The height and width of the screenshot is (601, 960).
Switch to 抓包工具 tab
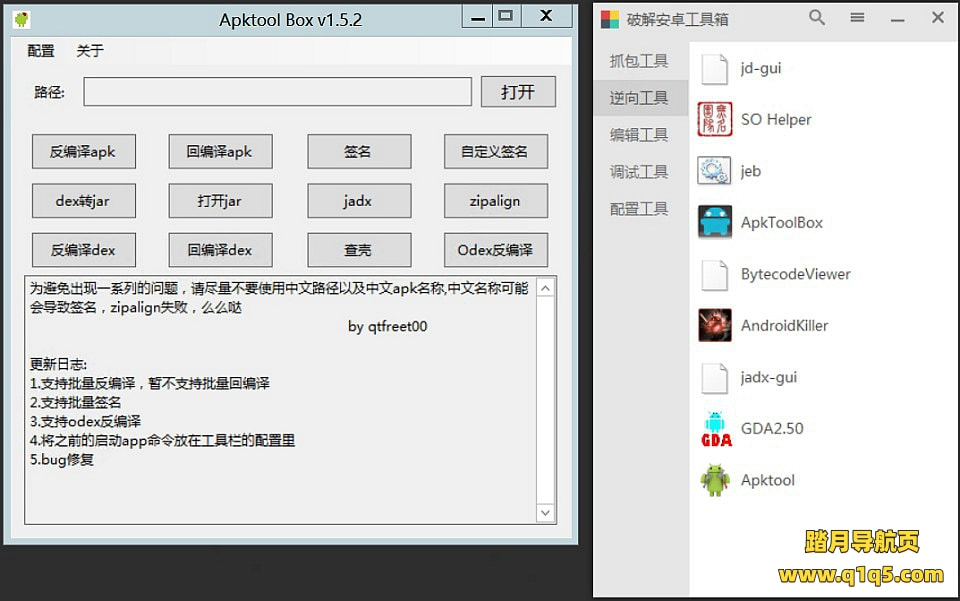pyautogui.click(x=639, y=61)
